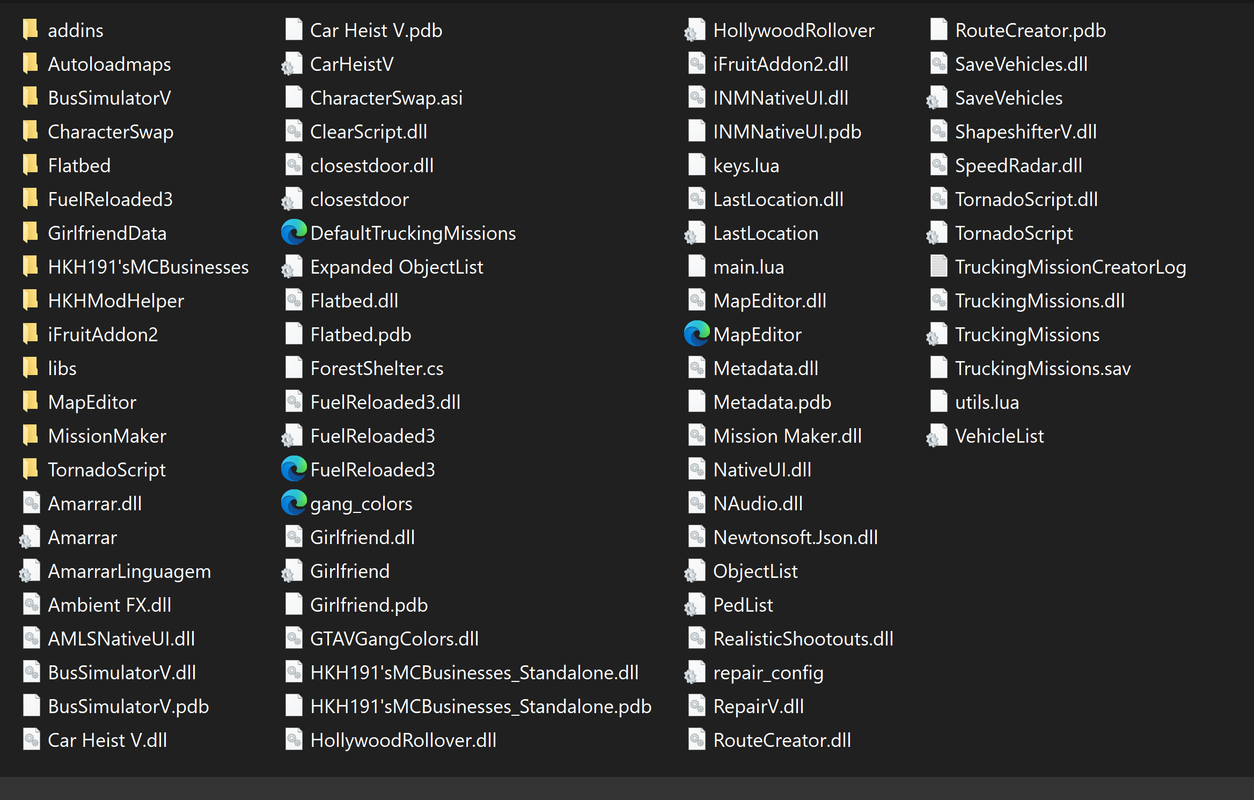The height and width of the screenshot is (800, 1254).
Task: Select AMLSNativeUI.dll
Action: [x=109, y=638]
